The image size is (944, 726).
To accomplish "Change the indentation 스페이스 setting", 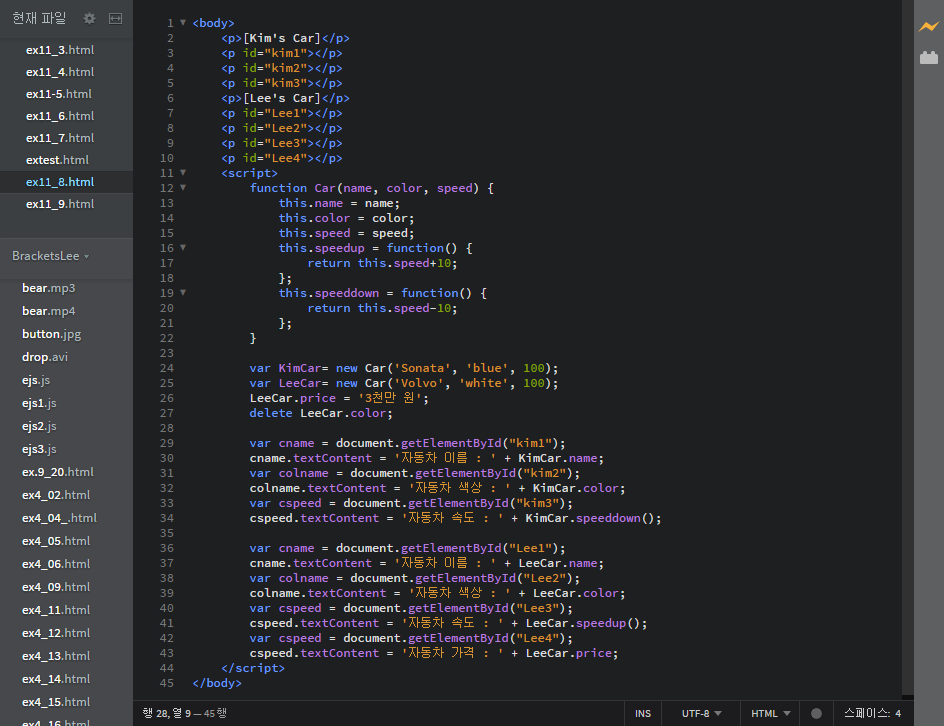I will (866, 713).
